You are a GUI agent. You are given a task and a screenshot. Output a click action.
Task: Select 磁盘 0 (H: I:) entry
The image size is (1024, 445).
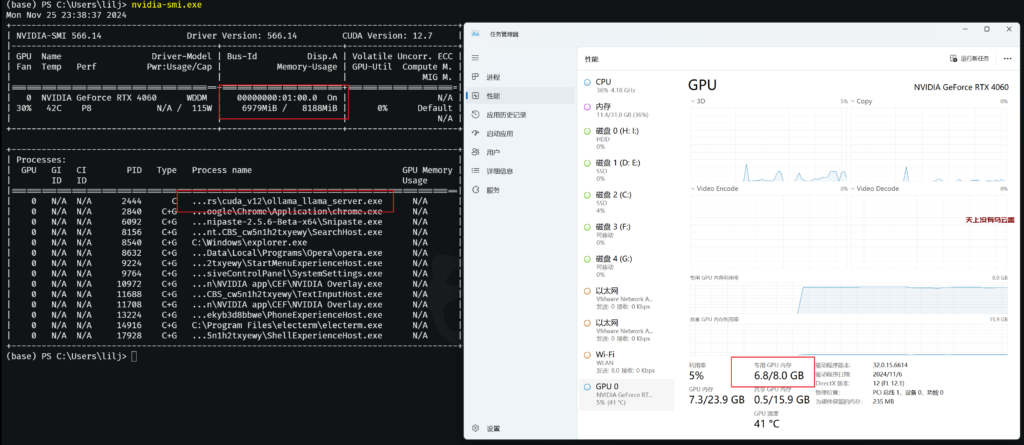[627, 138]
